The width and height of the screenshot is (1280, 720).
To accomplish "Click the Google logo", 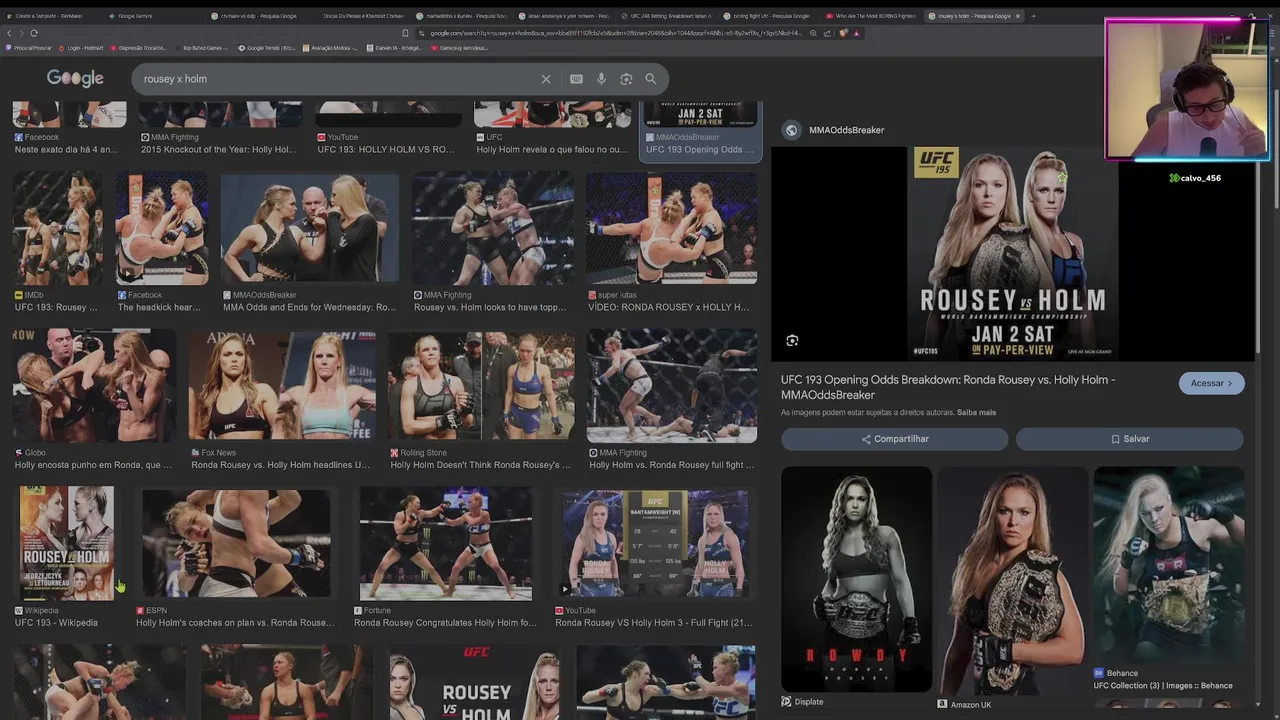I will coord(75,78).
